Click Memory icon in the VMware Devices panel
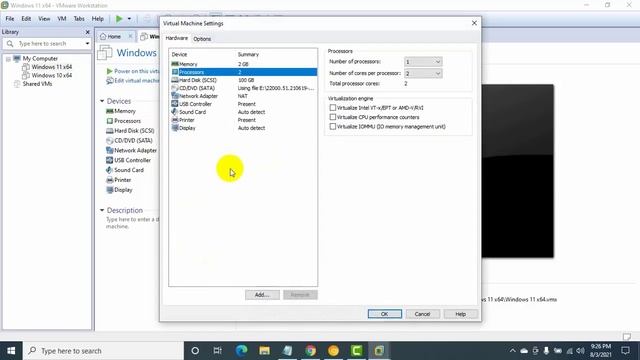Screen dimensions: 640x360 [x=109, y=111]
